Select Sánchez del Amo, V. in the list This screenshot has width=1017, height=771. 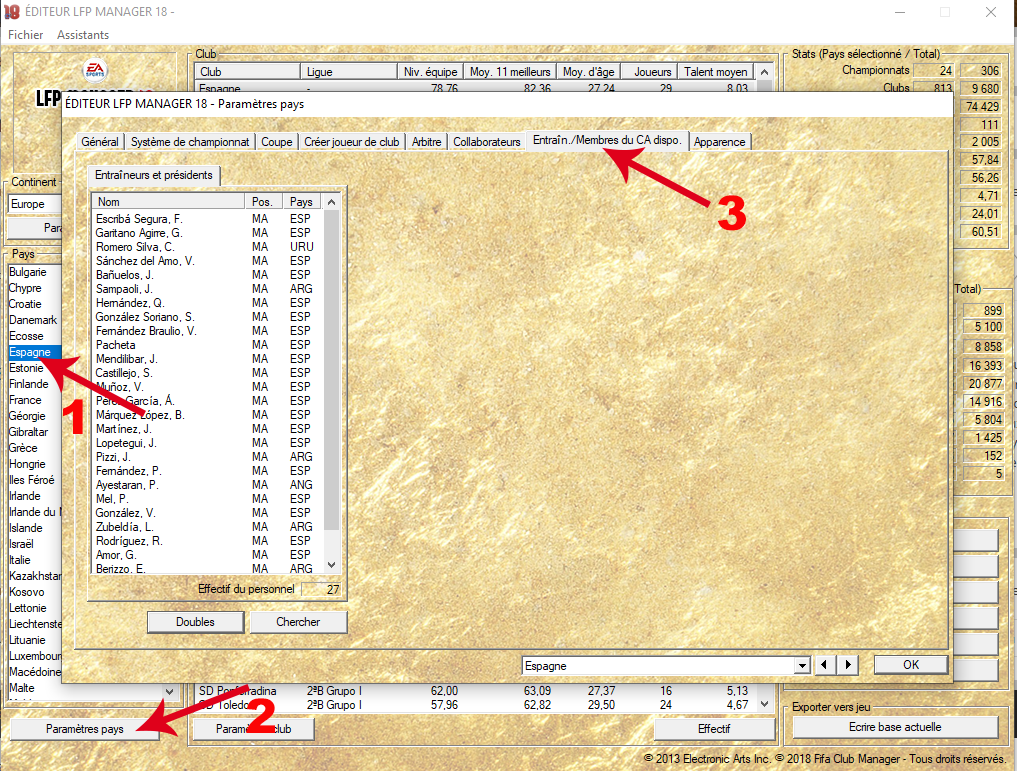(x=208, y=261)
